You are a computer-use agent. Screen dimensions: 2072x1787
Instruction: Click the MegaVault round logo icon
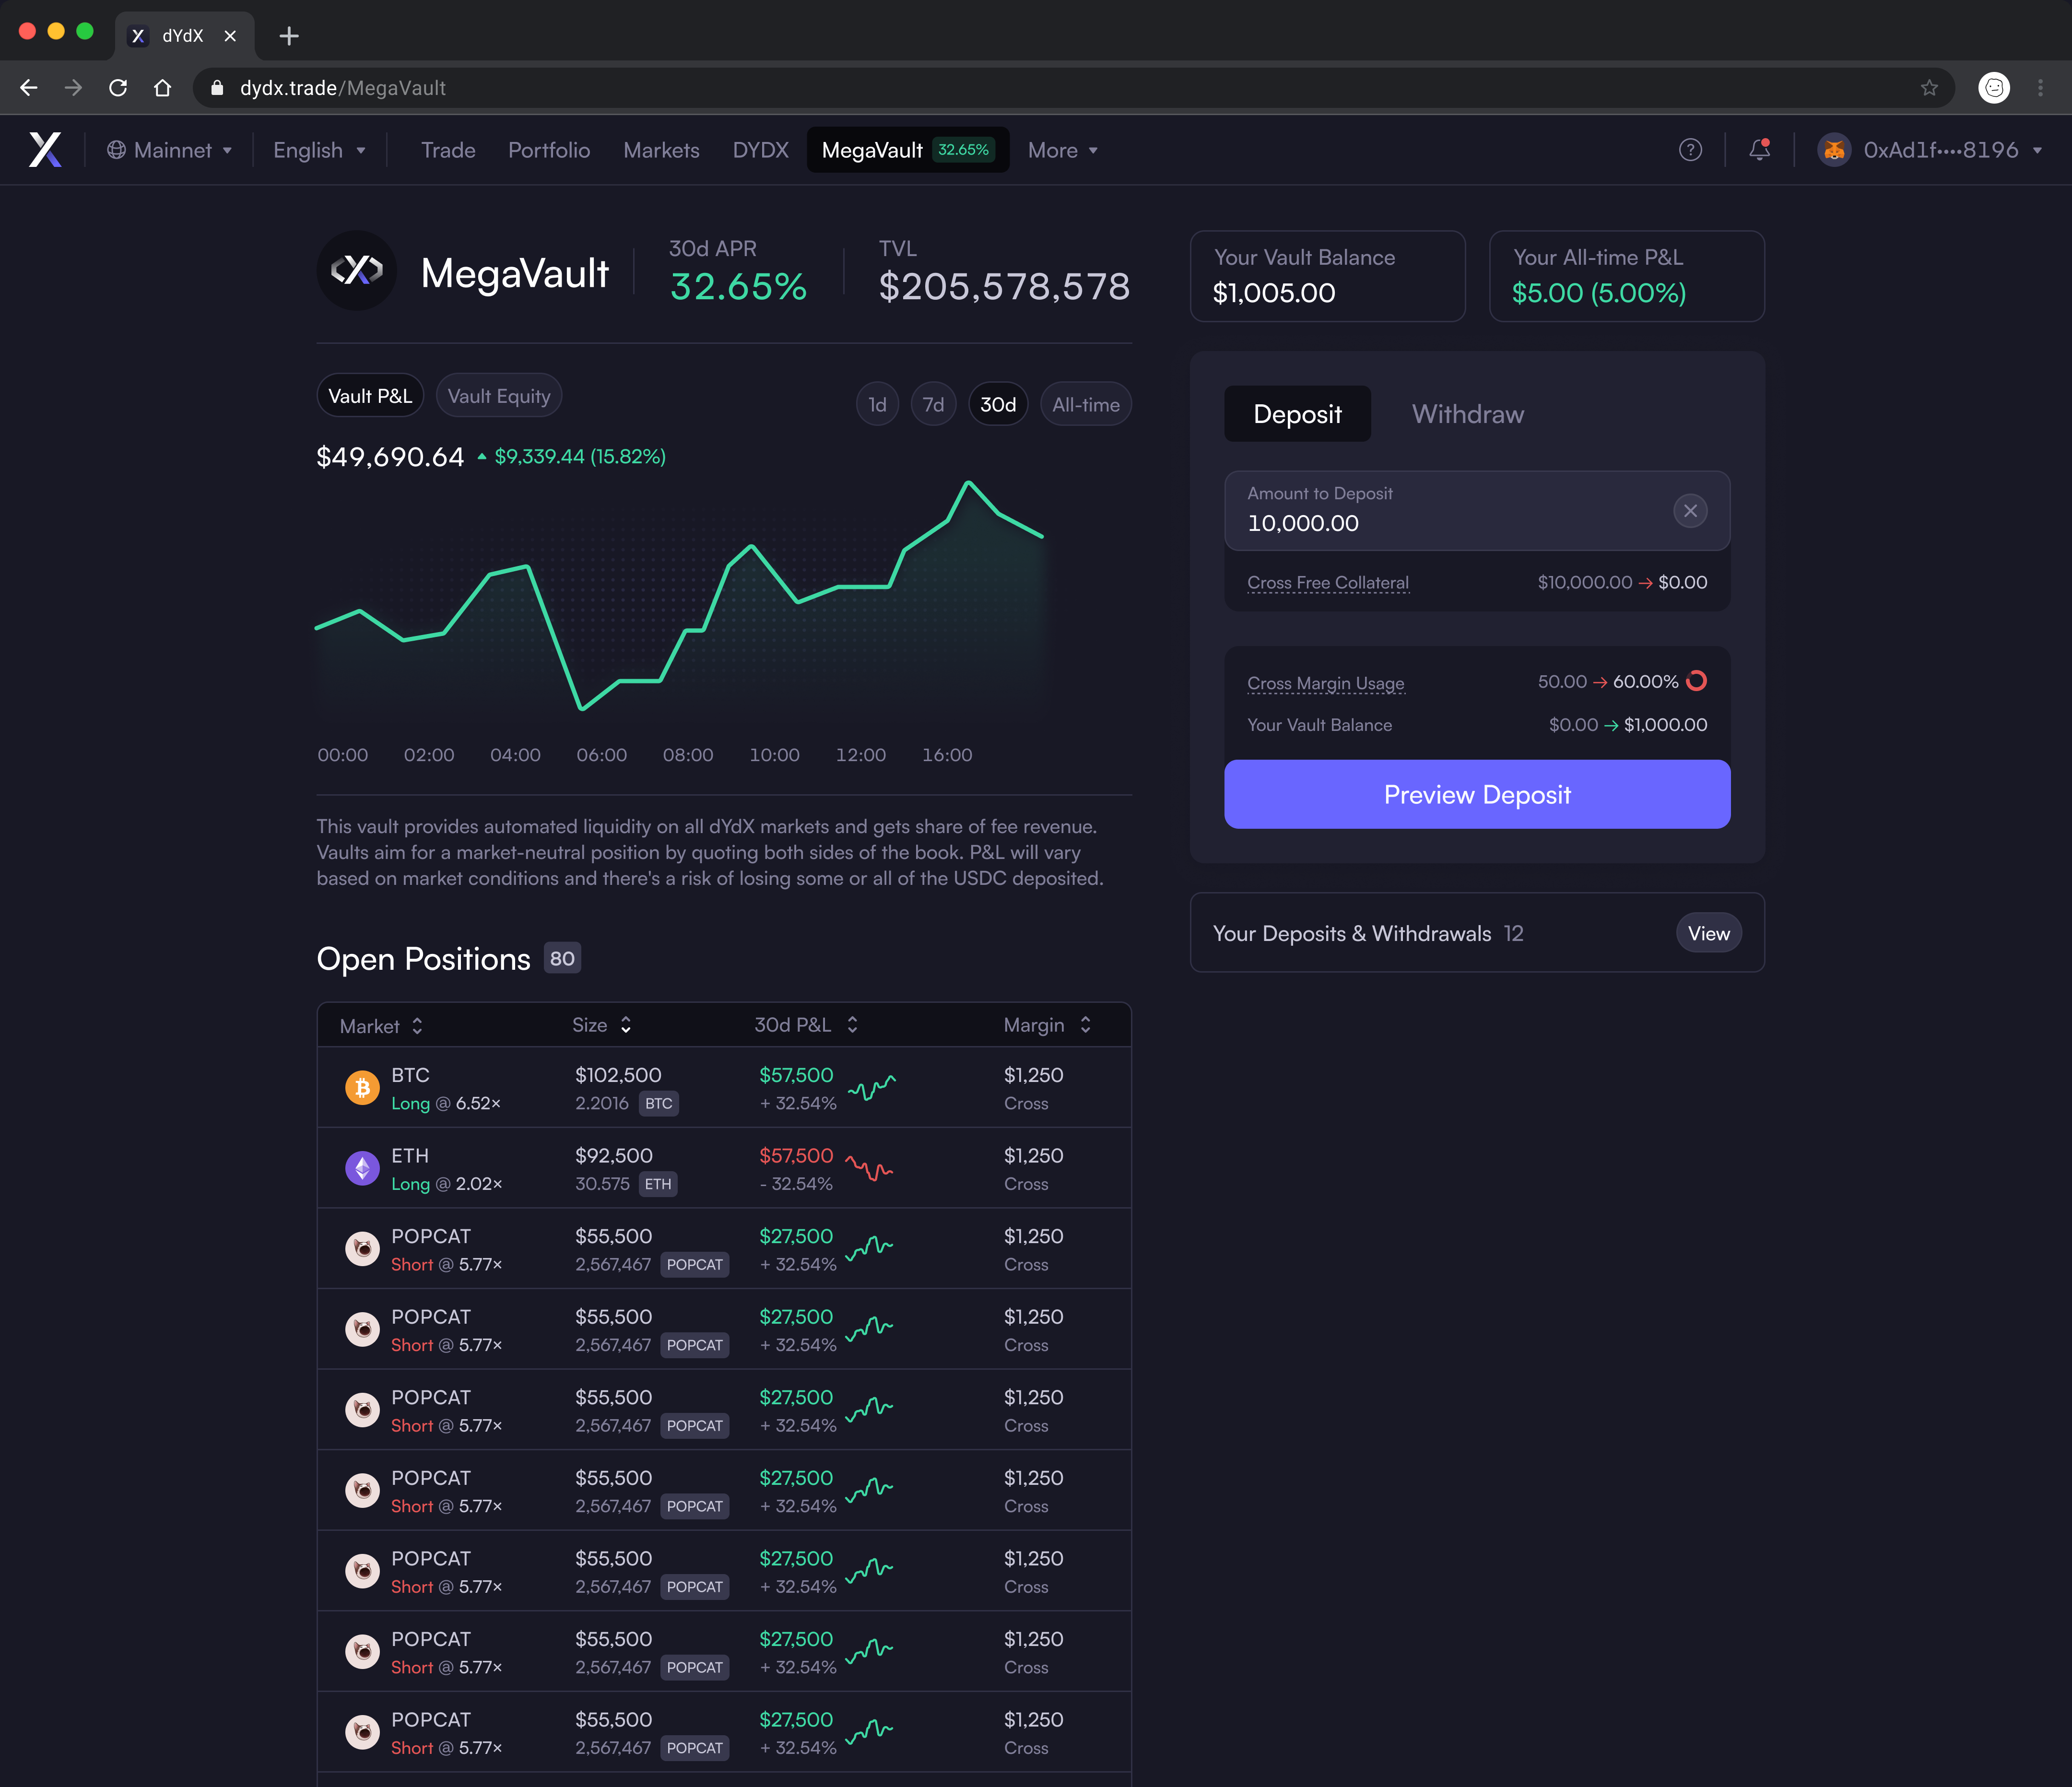pyautogui.click(x=357, y=271)
